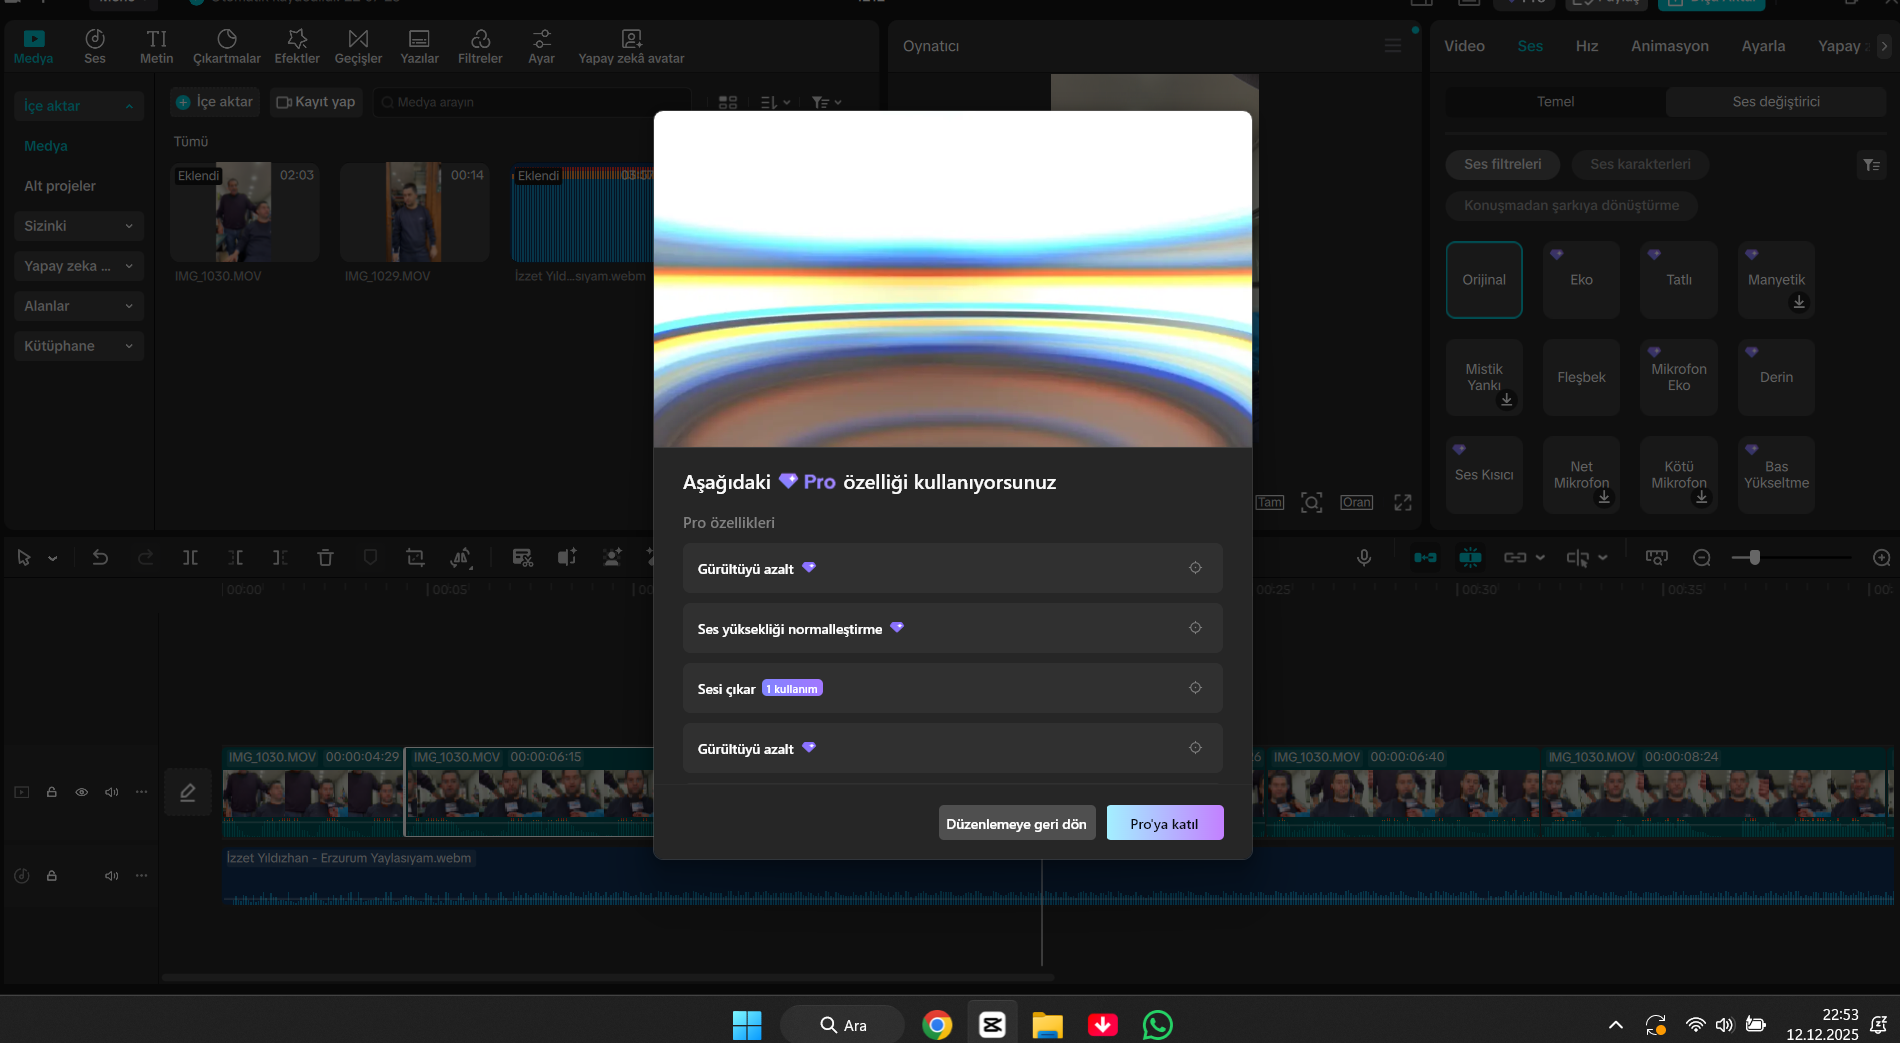The image size is (1900, 1043).
Task: Open the media filter dropdown
Action: pyautogui.click(x=827, y=102)
